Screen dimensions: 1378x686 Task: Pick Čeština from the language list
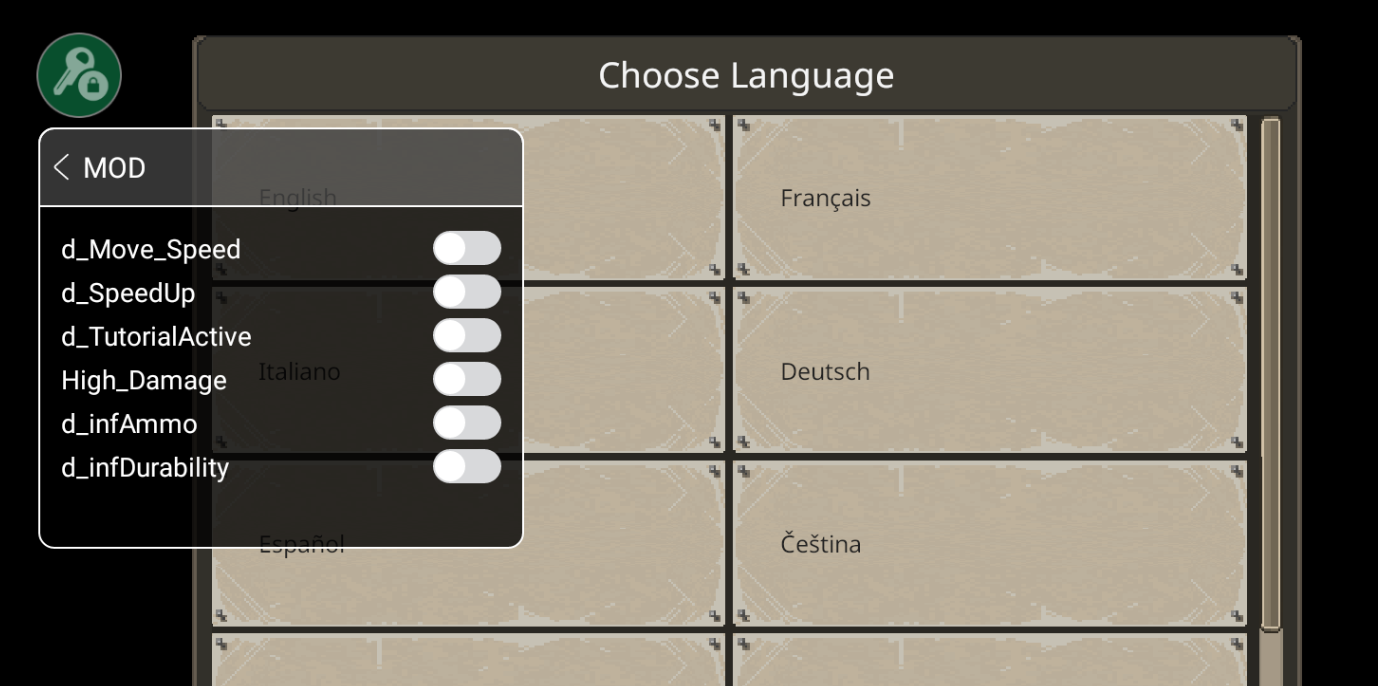click(990, 544)
